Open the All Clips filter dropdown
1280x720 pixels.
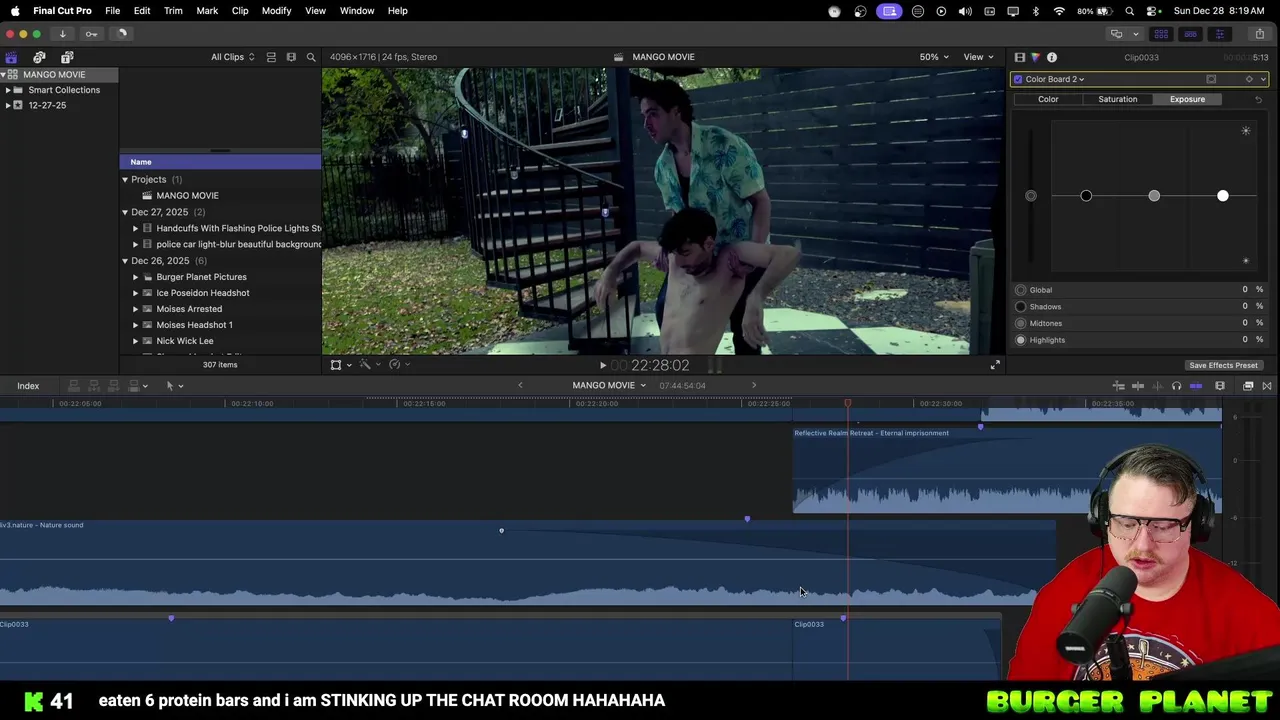tap(232, 57)
